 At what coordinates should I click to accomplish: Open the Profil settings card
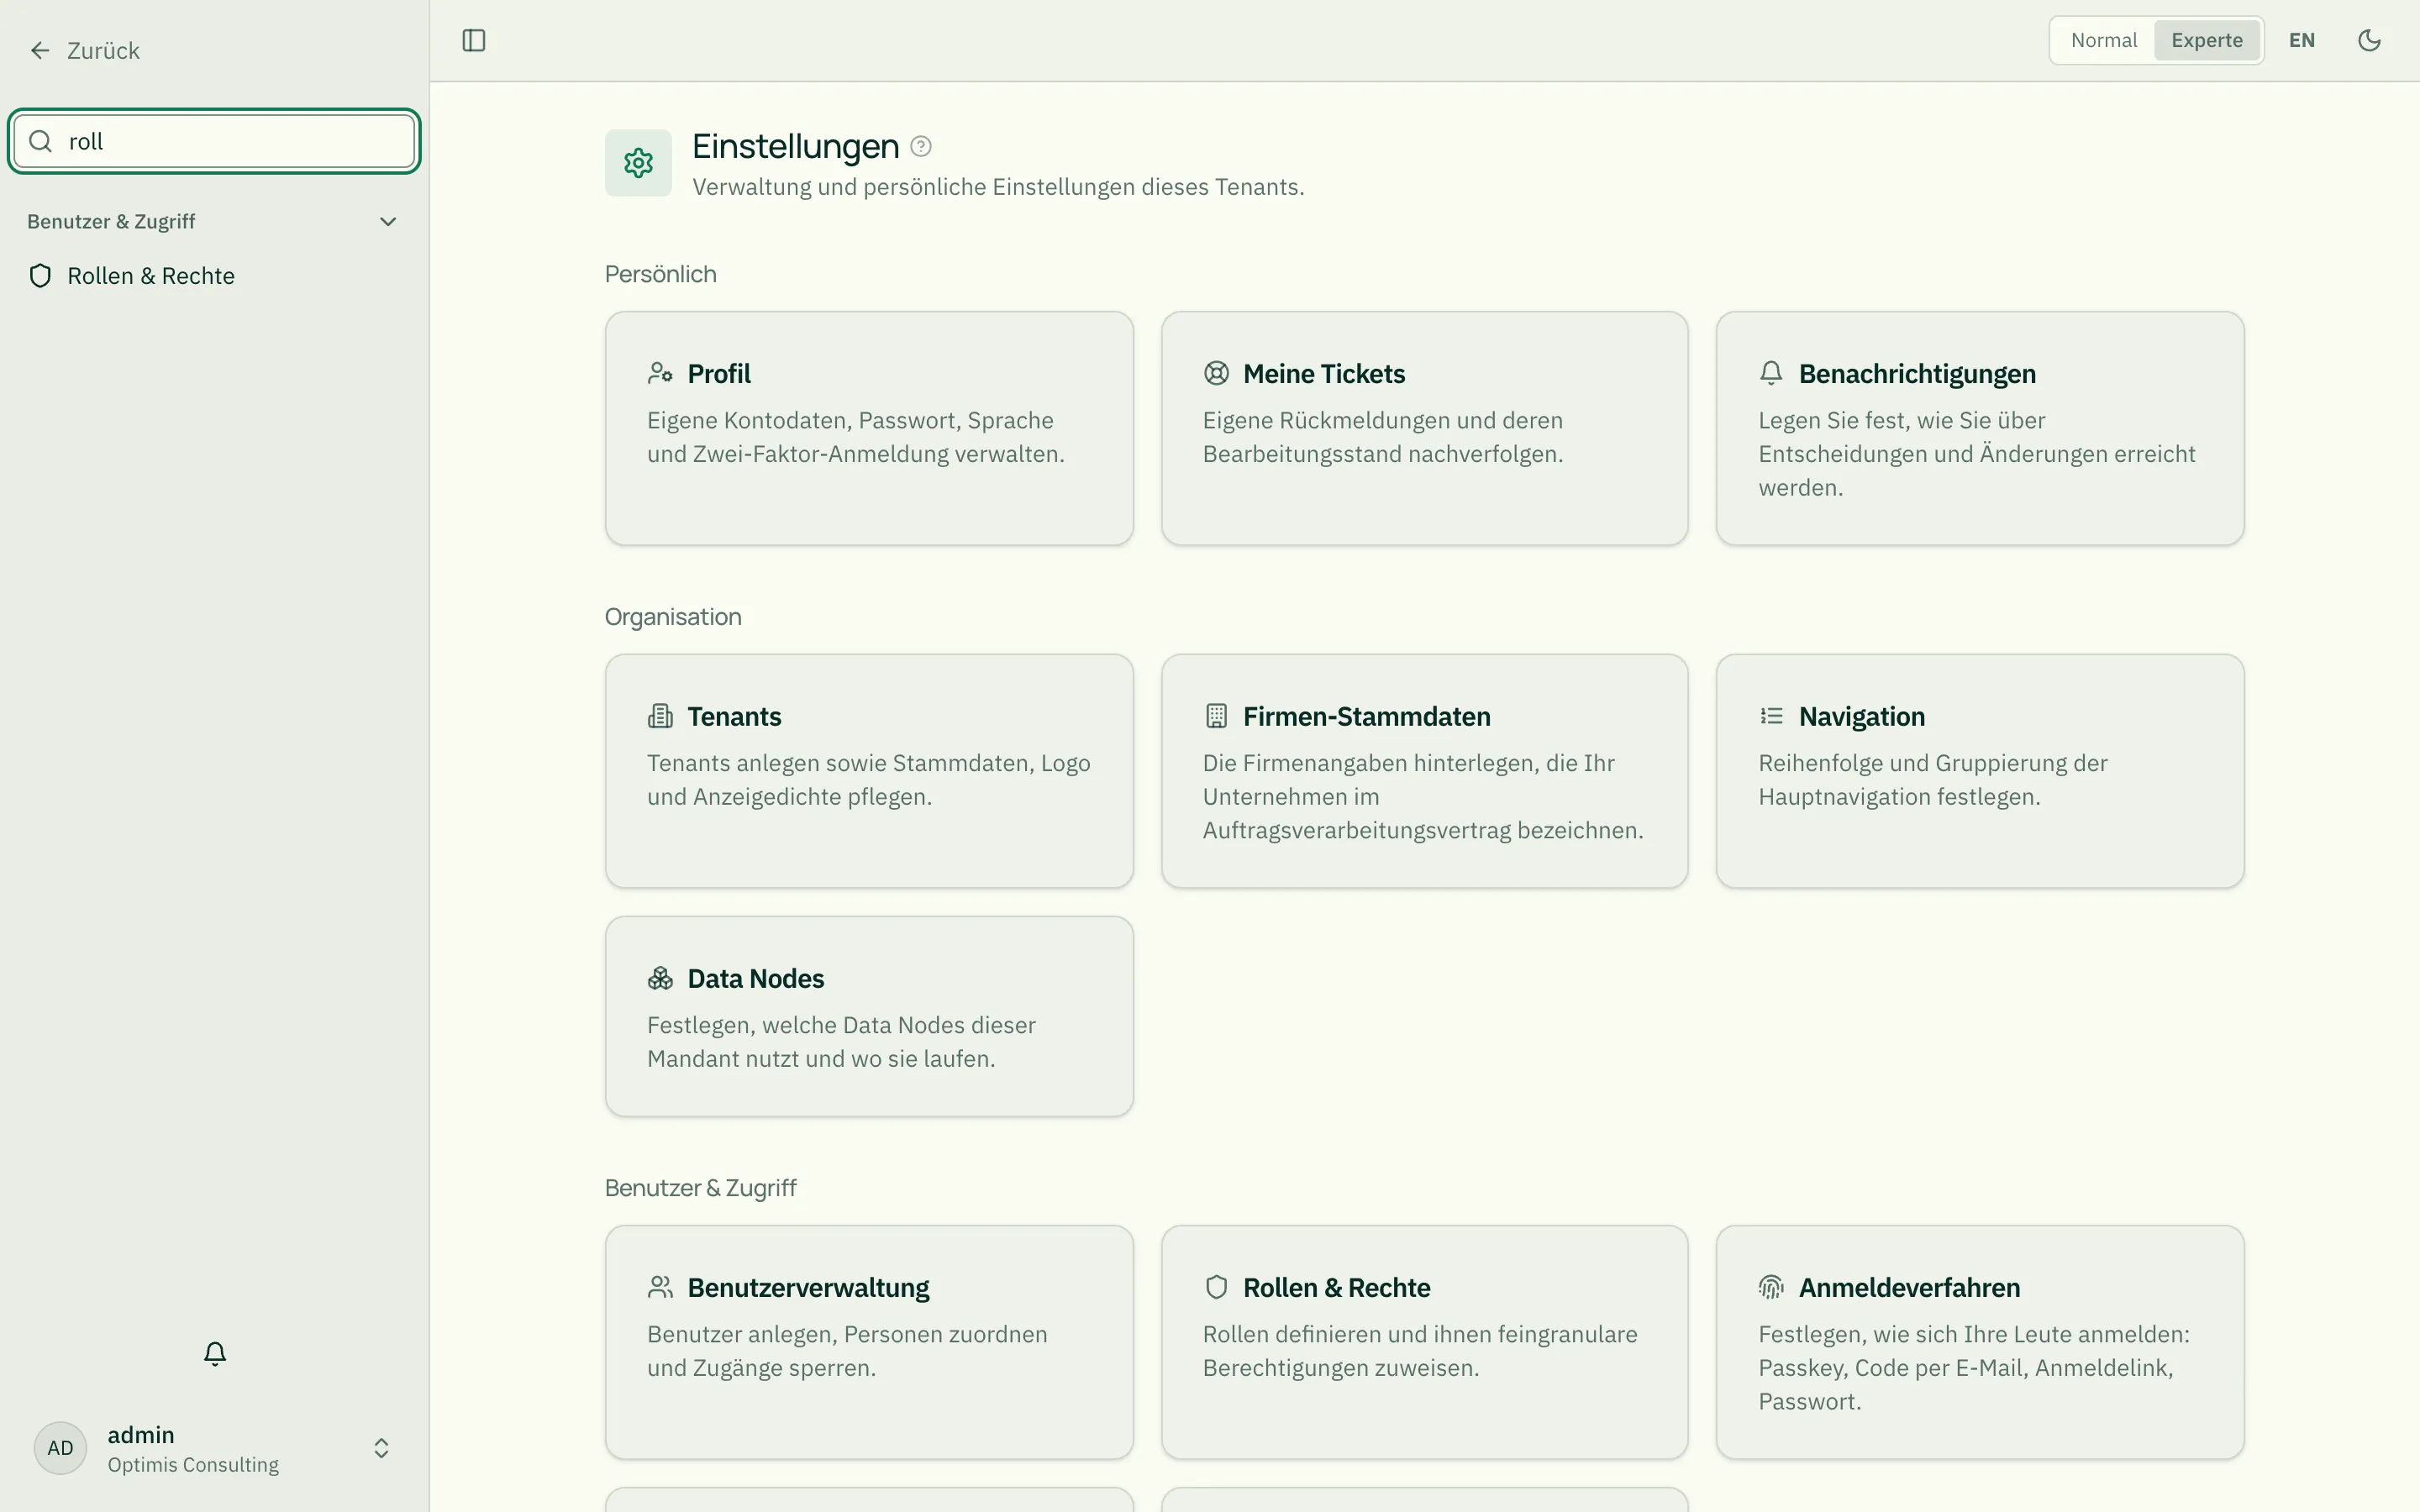click(x=869, y=428)
